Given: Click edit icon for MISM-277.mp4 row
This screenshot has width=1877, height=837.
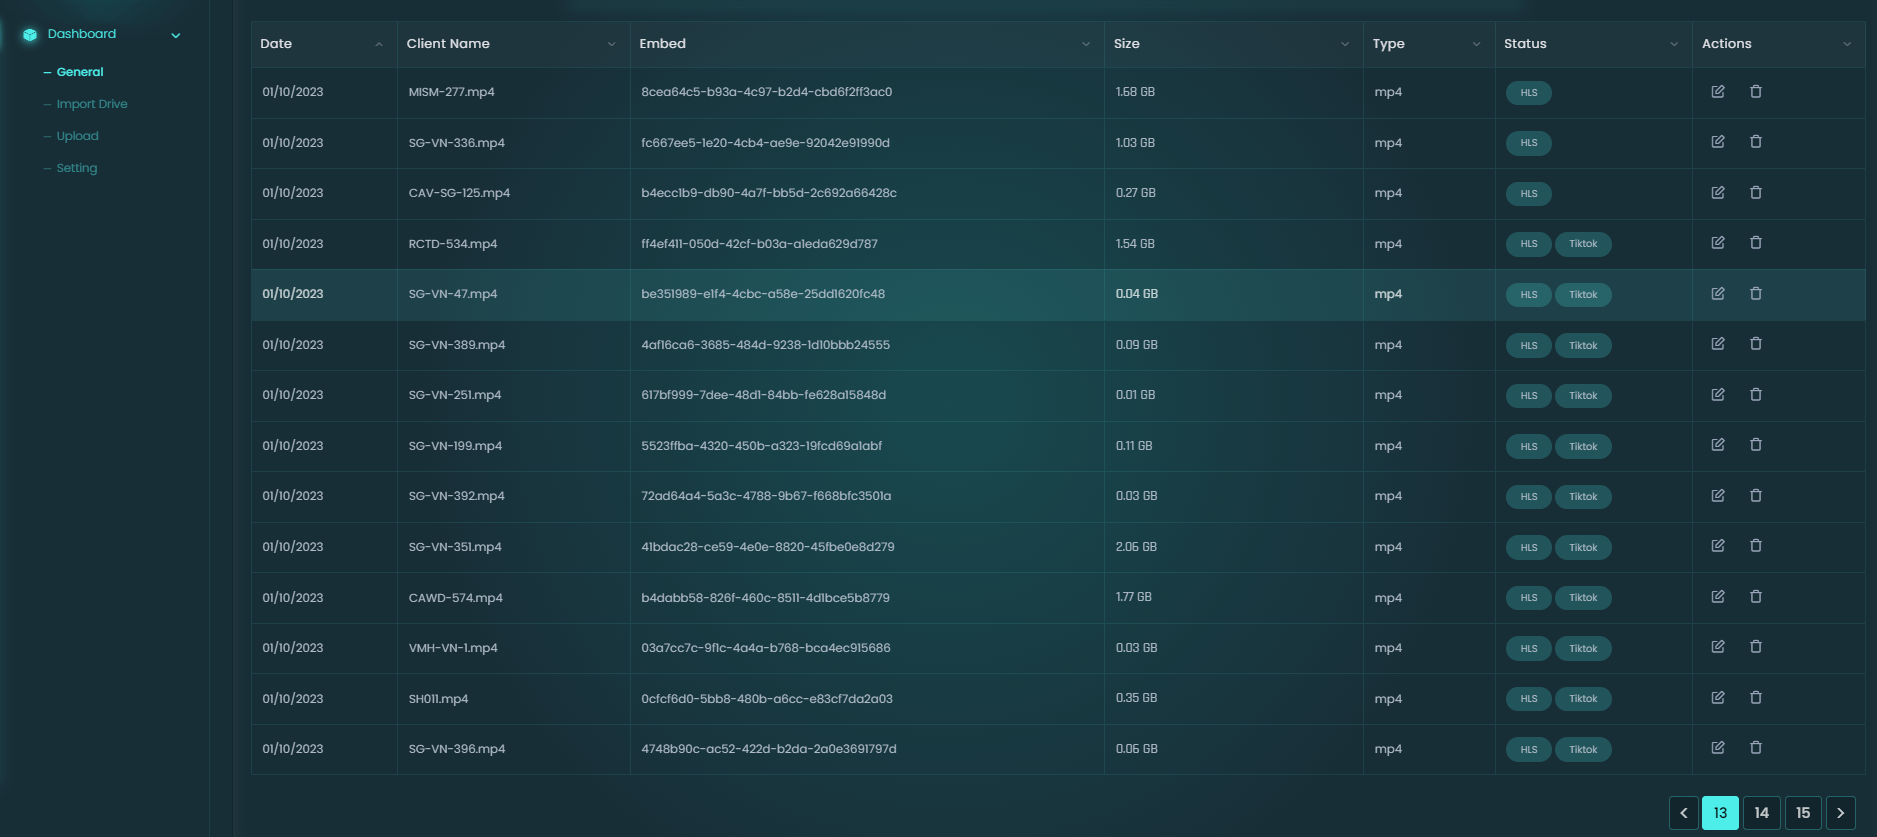Looking at the screenshot, I should (1718, 92).
